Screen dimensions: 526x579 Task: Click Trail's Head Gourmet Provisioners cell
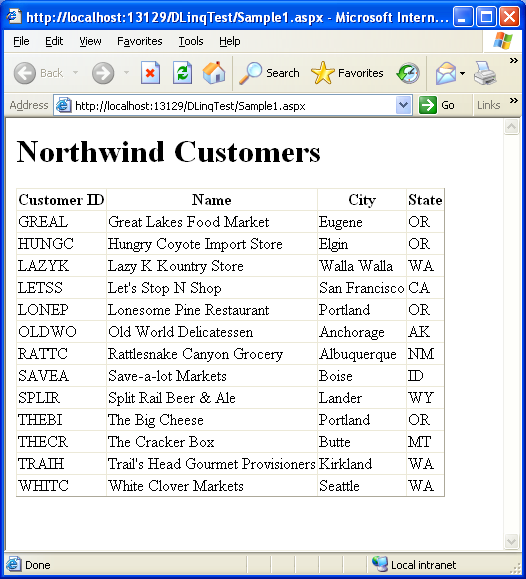click(x=212, y=463)
